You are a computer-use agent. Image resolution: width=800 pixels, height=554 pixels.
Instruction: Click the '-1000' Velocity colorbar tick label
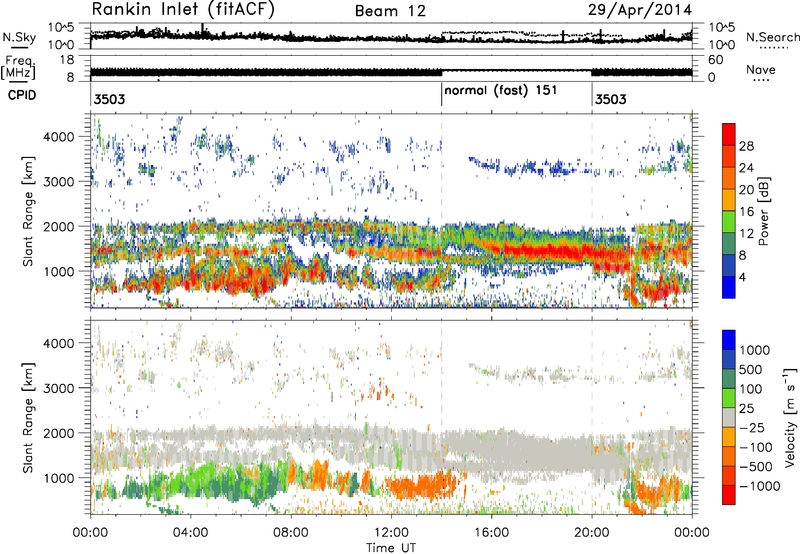tap(760, 486)
